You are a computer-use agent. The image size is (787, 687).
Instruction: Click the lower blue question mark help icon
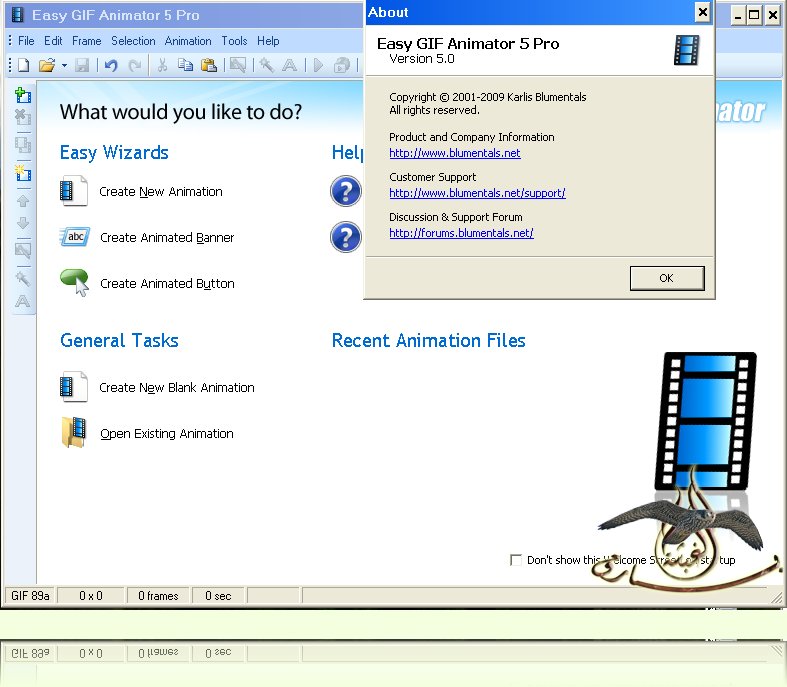click(x=346, y=237)
